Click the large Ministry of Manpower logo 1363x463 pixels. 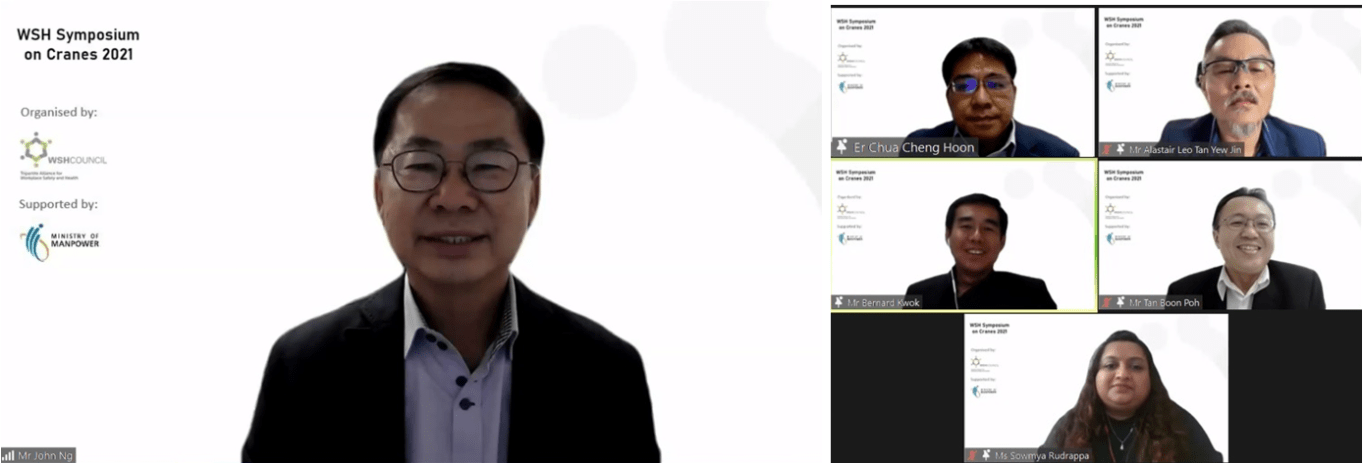coord(60,243)
